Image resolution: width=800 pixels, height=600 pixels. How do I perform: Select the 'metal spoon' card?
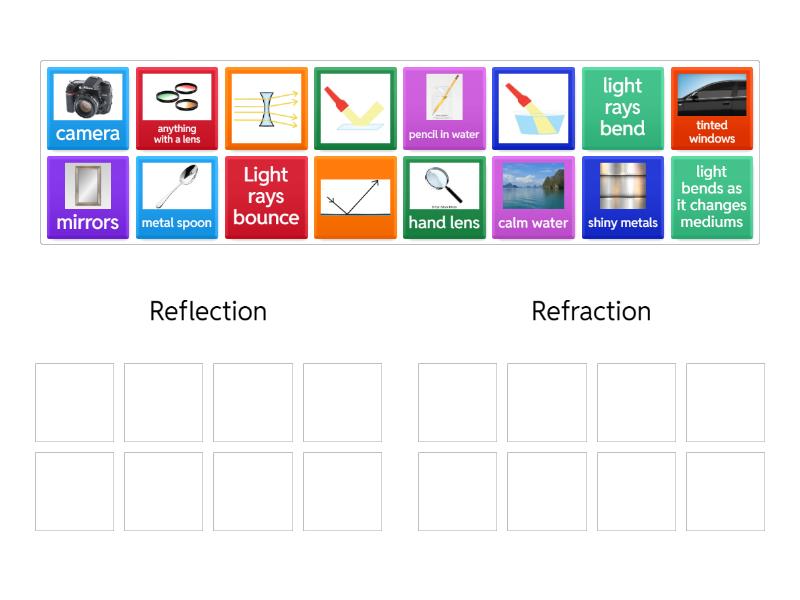tap(177, 197)
